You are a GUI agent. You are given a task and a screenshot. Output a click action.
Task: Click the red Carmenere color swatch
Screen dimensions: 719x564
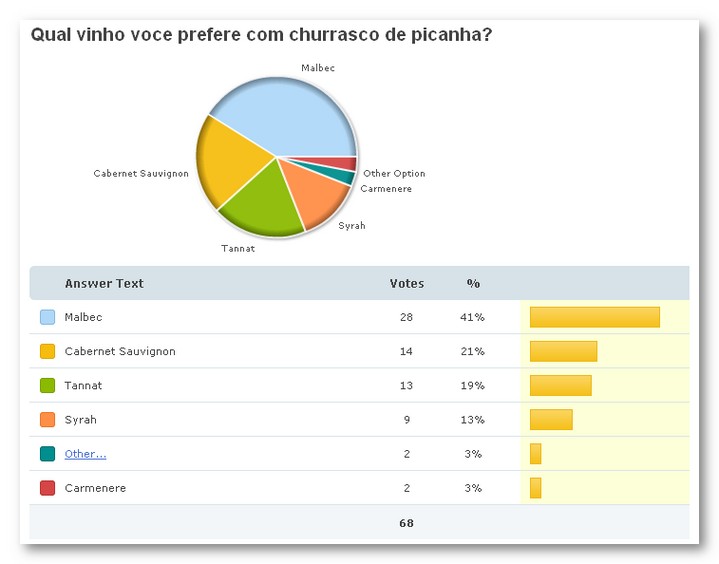point(47,488)
